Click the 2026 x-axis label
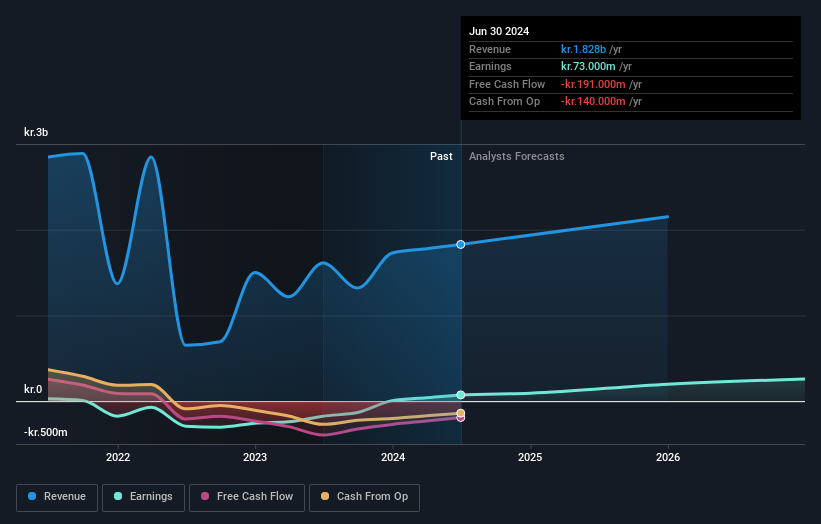This screenshot has height=524, width=821. [668, 458]
